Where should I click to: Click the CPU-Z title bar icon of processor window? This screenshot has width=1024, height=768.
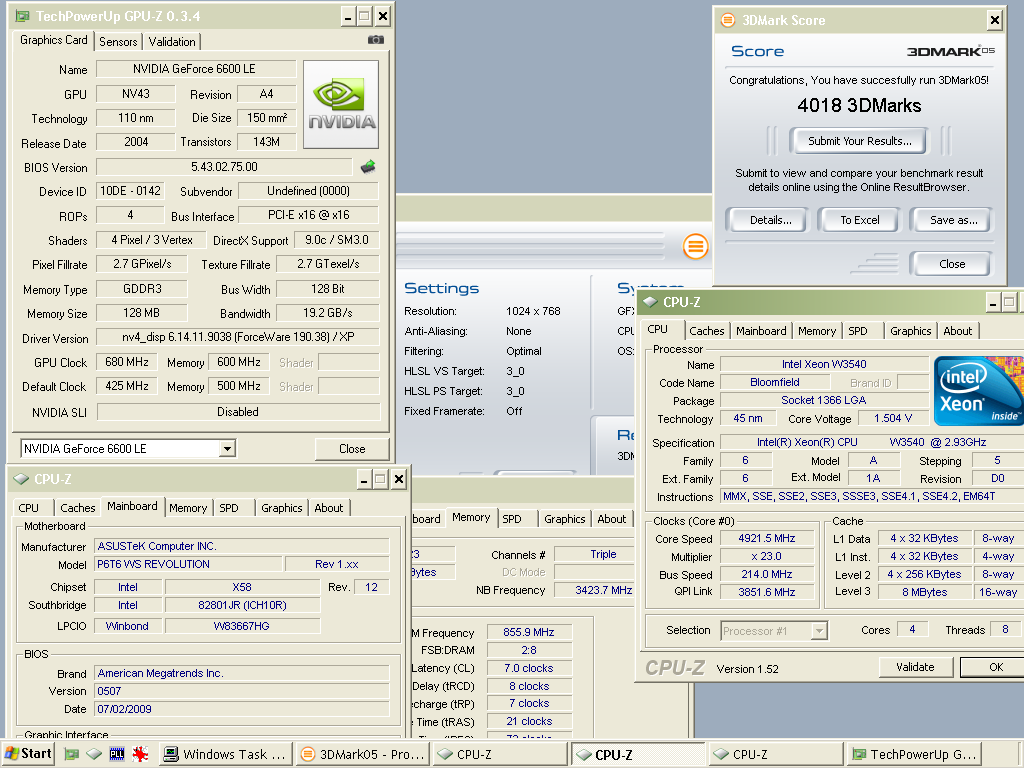650,302
